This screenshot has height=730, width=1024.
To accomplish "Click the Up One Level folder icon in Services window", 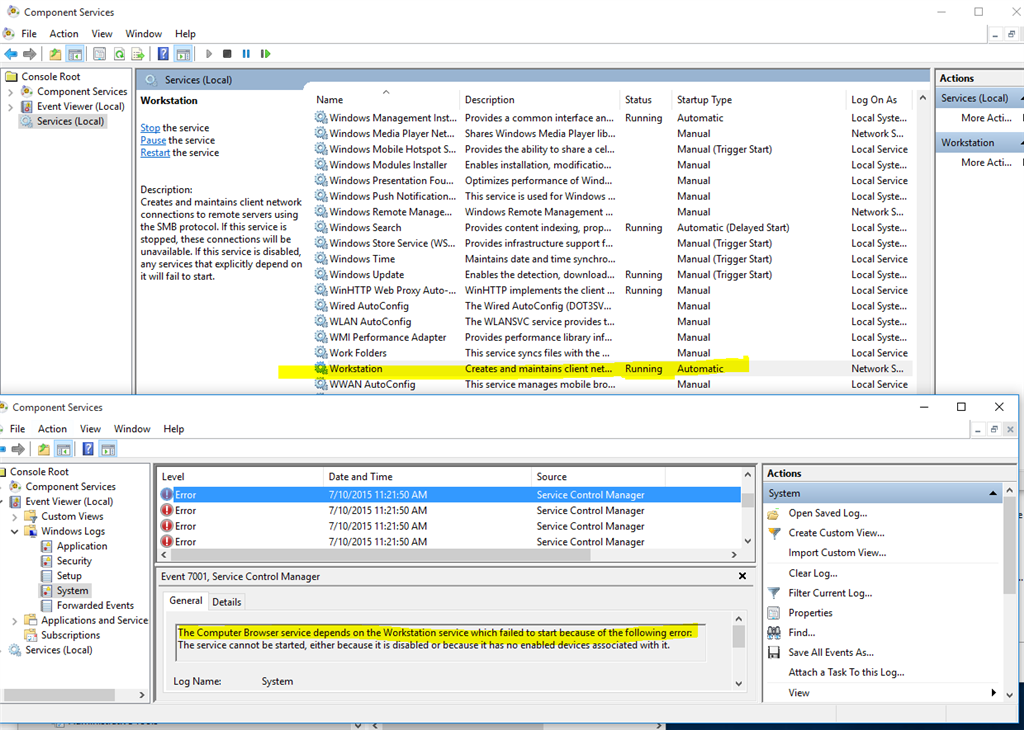I will coord(56,54).
